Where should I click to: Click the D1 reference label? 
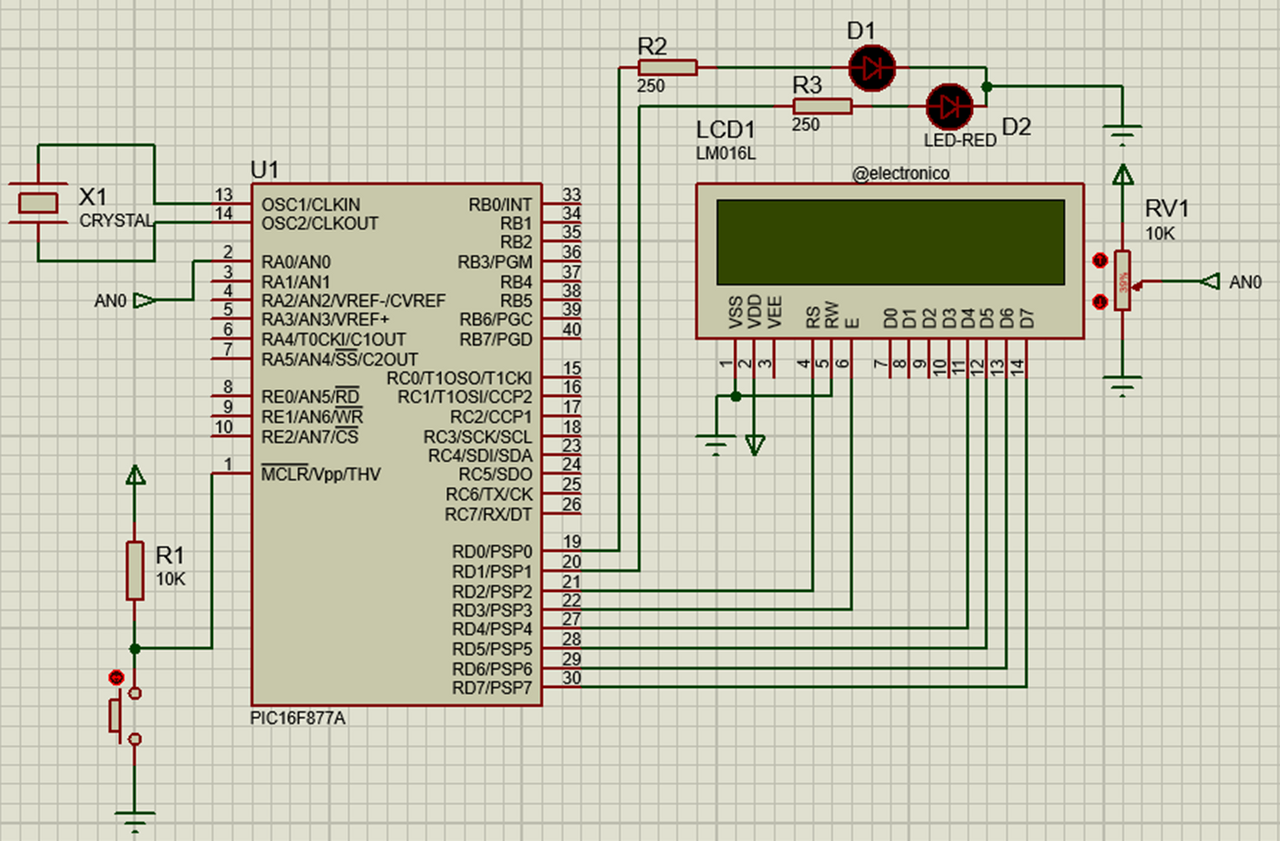(x=861, y=31)
